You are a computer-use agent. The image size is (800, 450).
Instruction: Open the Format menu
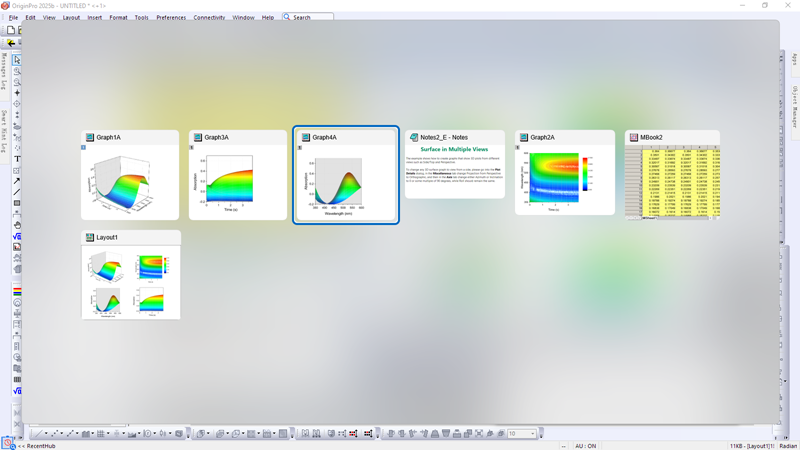pyautogui.click(x=118, y=17)
